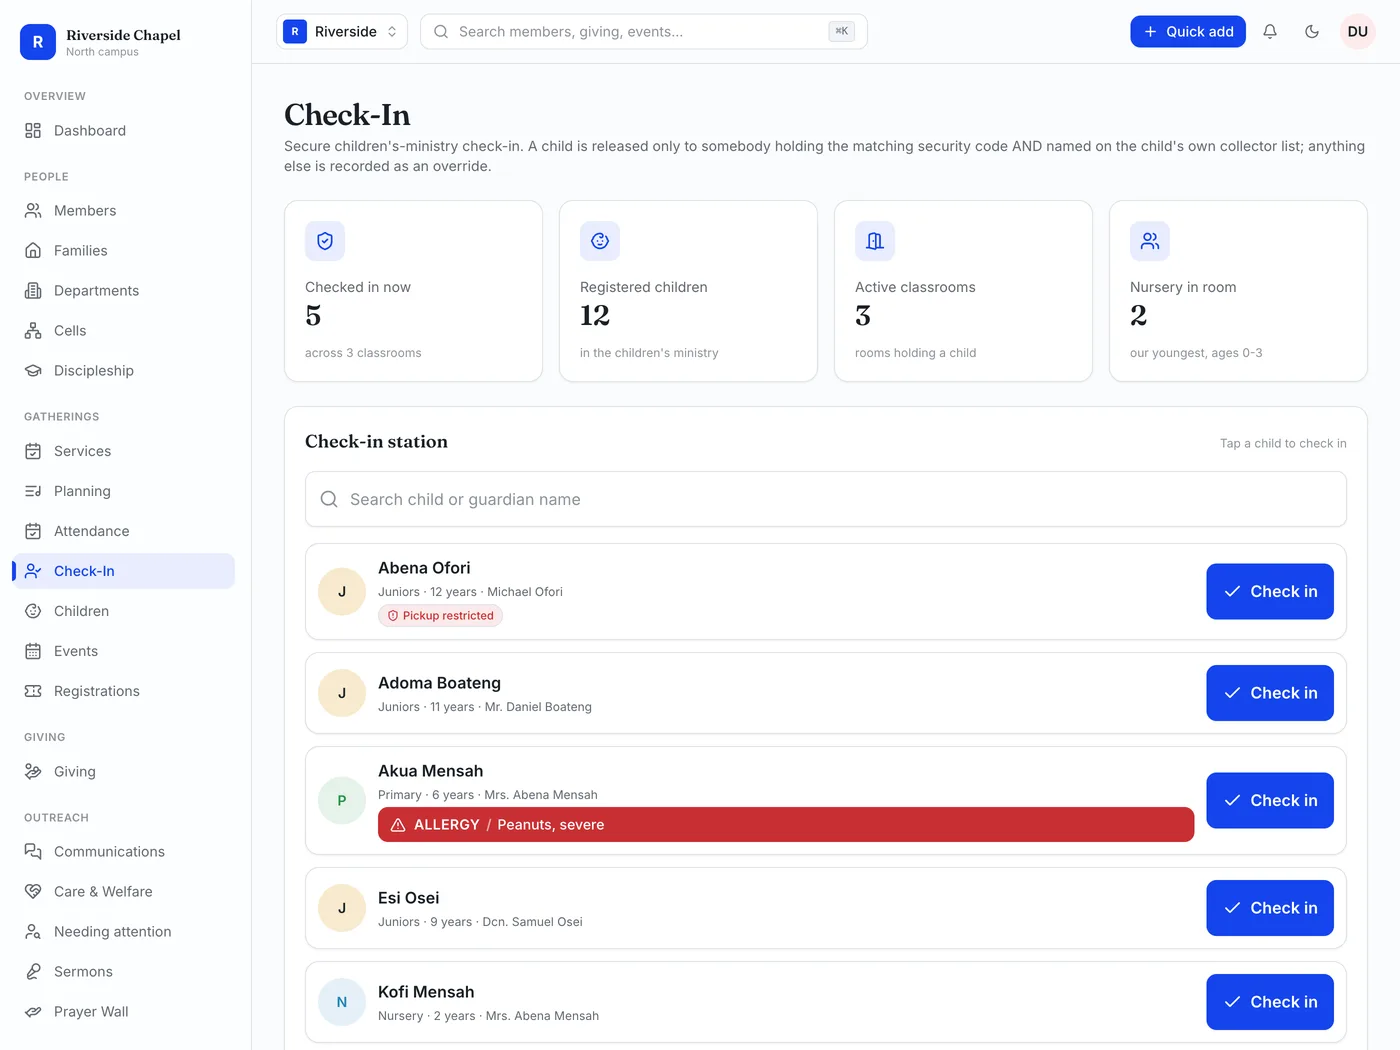Click the Giving hand icon
Image resolution: width=1400 pixels, height=1050 pixels.
coord(33,772)
